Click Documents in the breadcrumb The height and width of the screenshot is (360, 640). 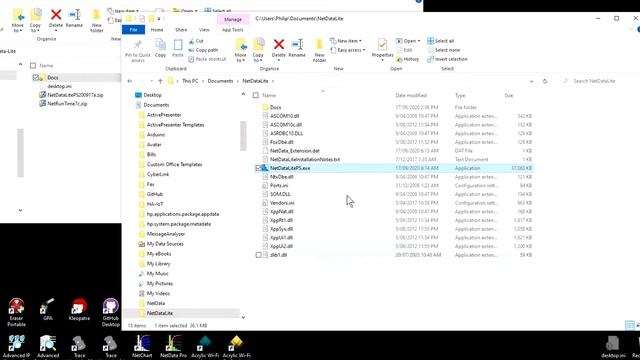coord(220,81)
